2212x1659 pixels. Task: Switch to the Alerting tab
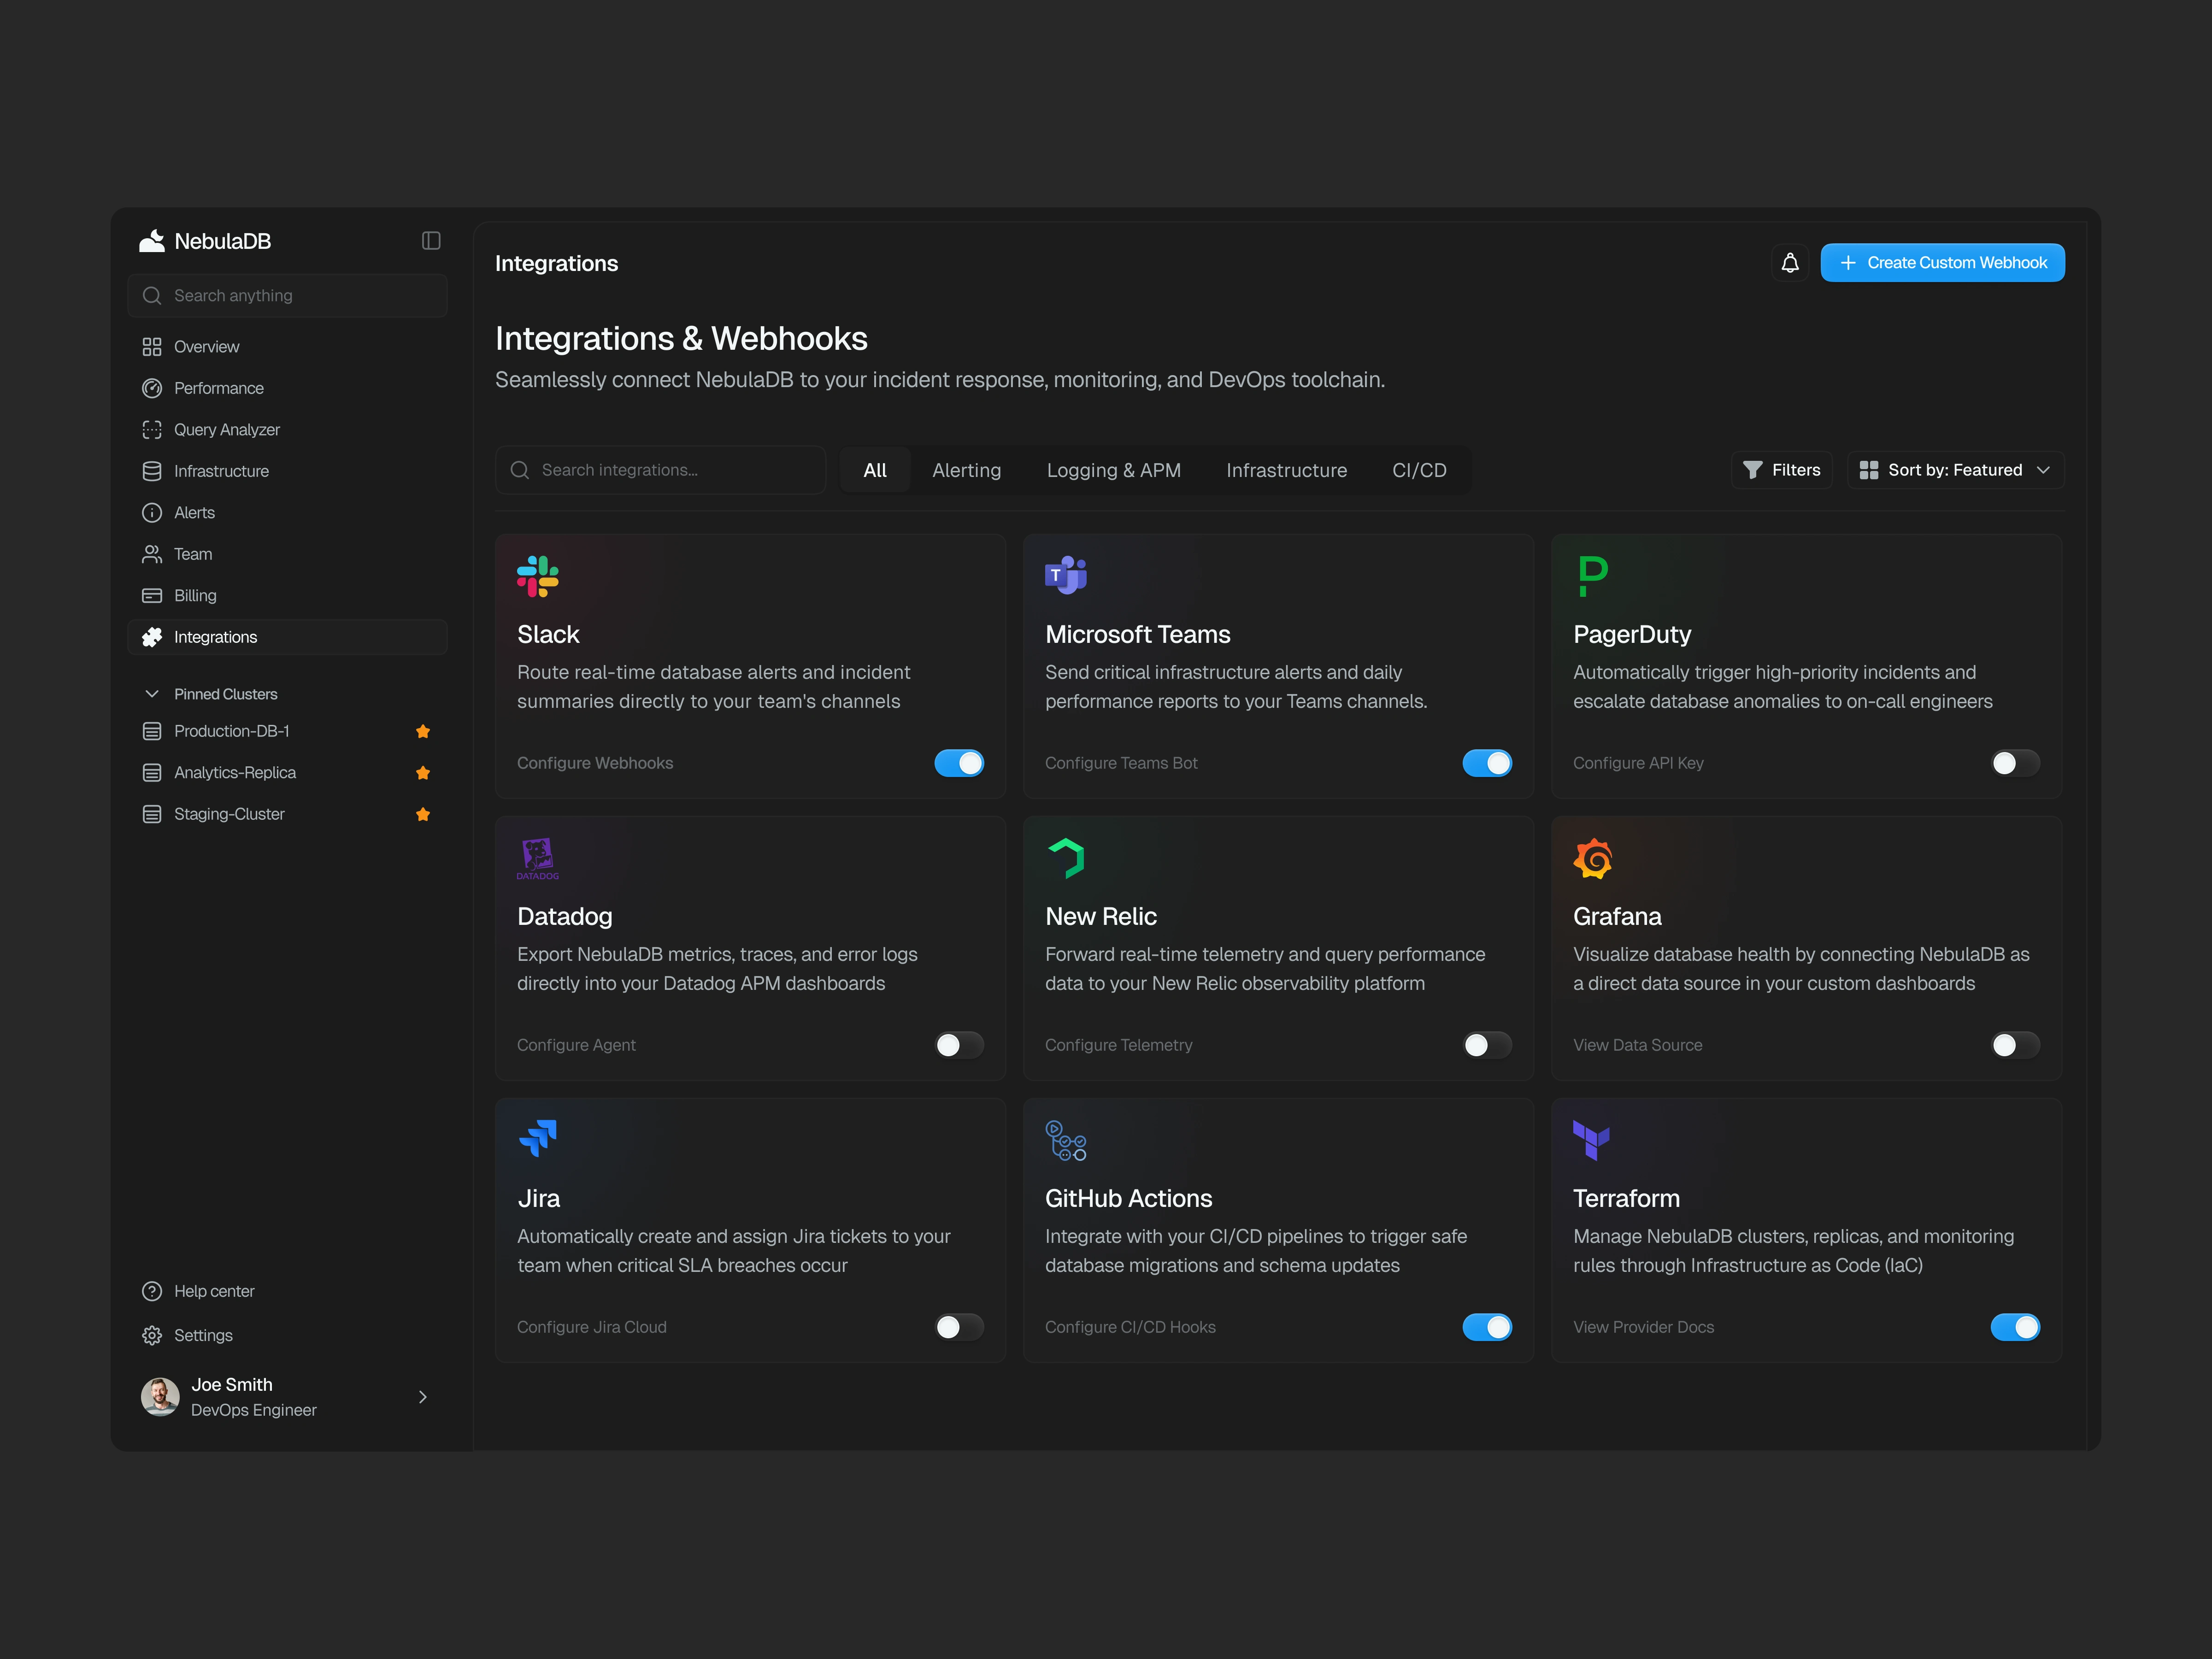(966, 470)
